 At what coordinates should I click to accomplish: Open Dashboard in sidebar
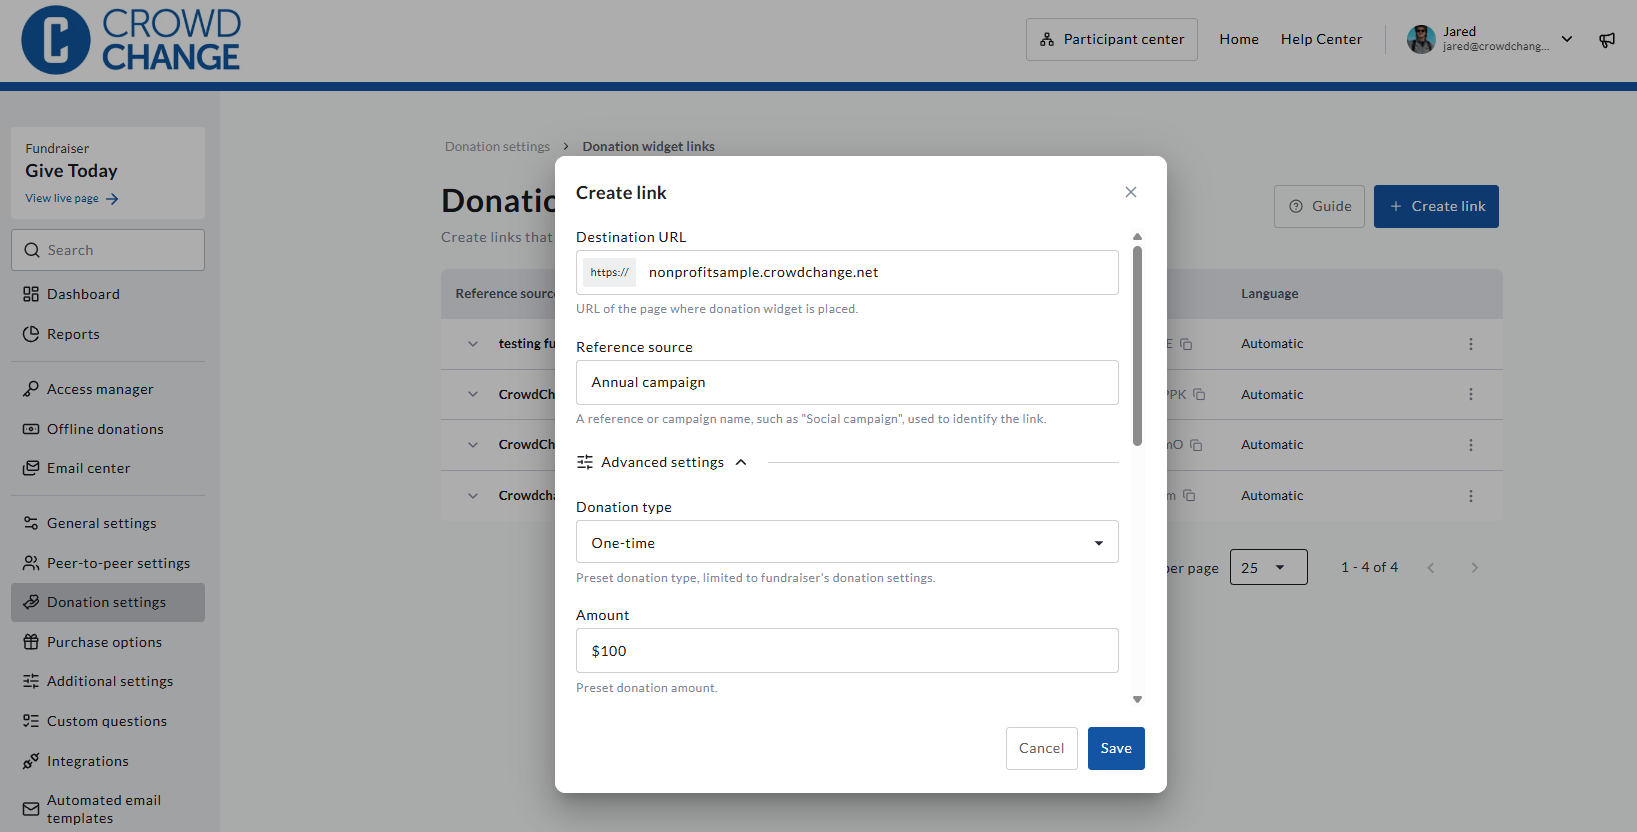coord(108,294)
